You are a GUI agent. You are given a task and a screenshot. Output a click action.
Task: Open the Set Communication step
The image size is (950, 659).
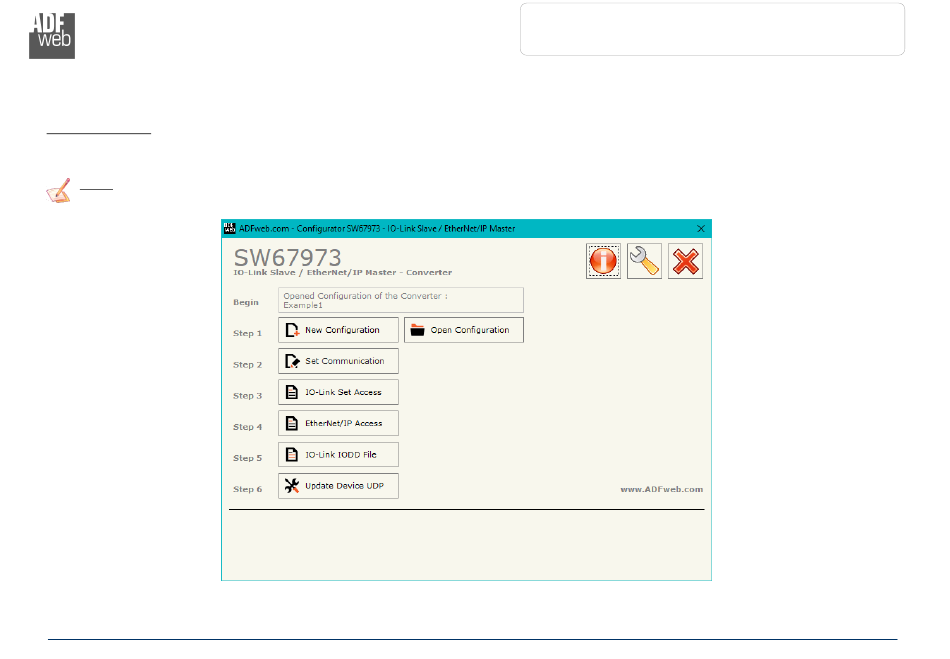(338, 361)
